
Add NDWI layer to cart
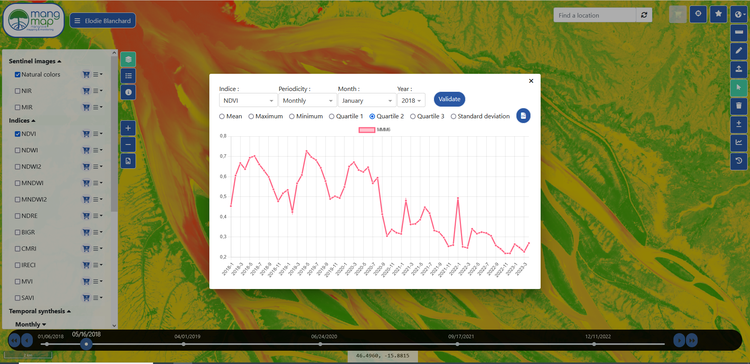click(x=86, y=150)
